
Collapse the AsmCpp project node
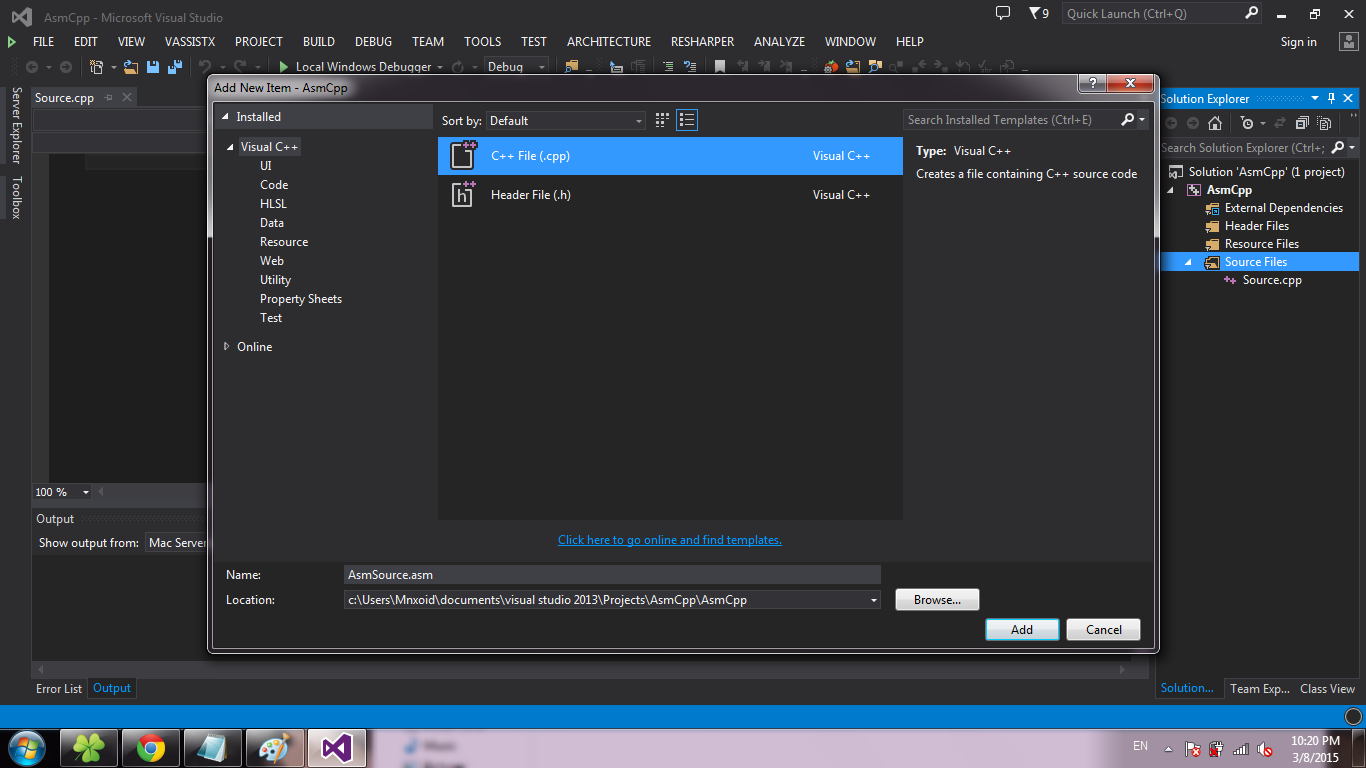click(1171, 190)
